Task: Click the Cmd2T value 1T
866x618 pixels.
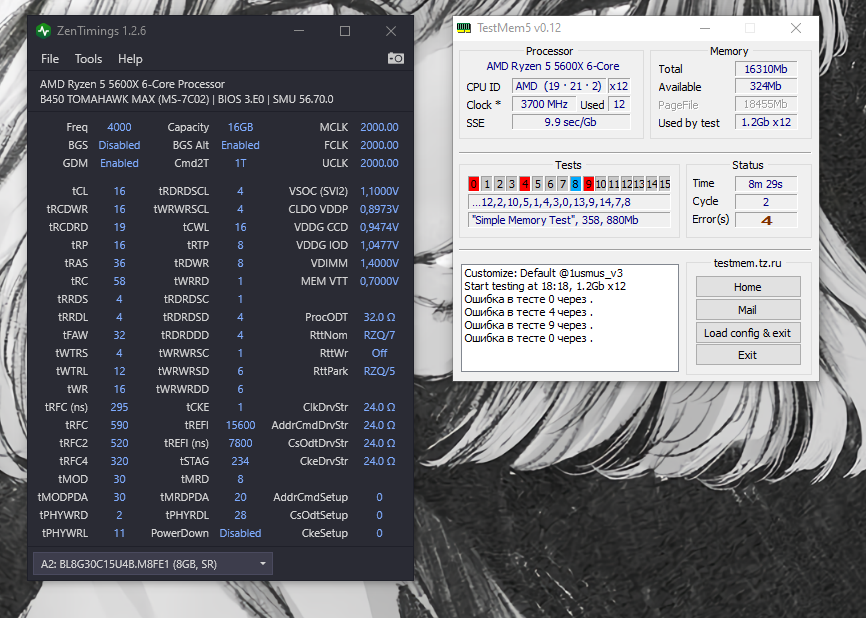Action: pos(240,163)
